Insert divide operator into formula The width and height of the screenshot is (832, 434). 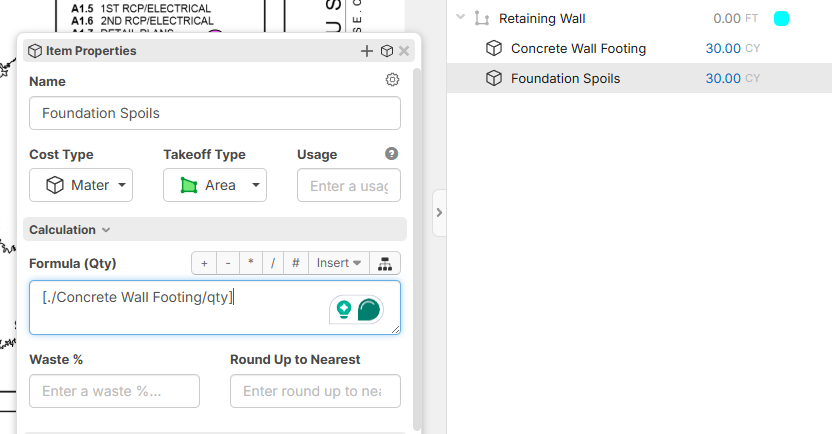pos(273,263)
